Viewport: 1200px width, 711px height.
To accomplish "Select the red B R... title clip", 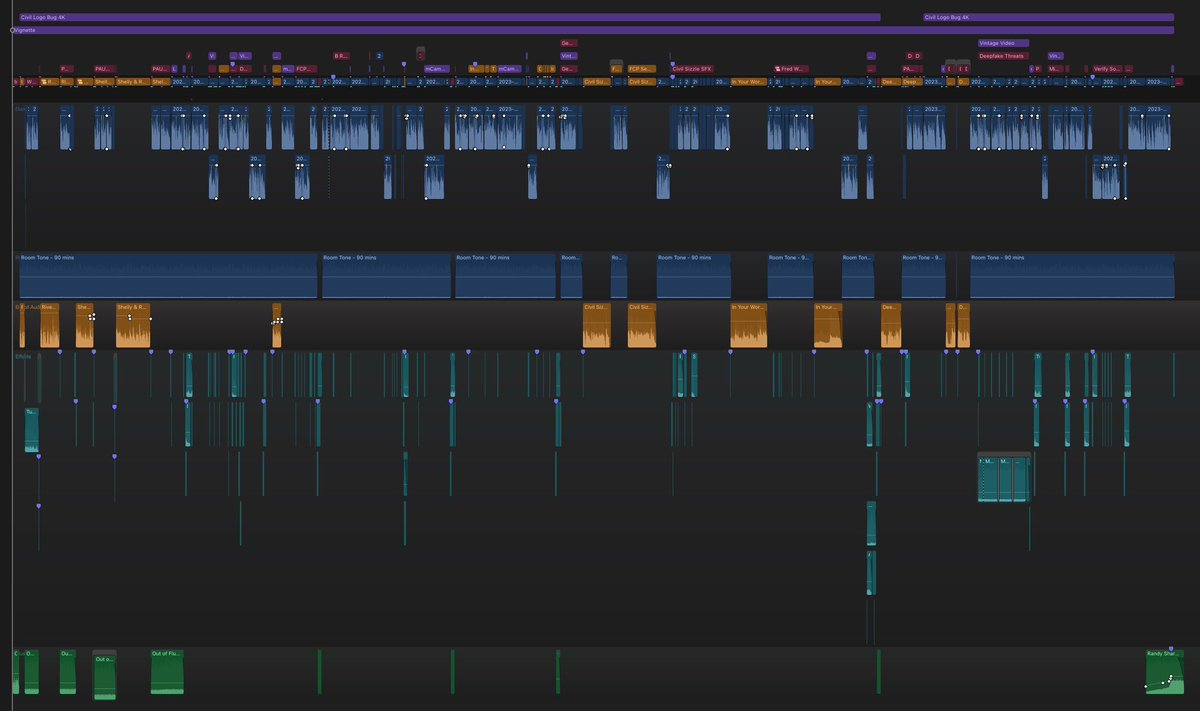I will point(340,56).
